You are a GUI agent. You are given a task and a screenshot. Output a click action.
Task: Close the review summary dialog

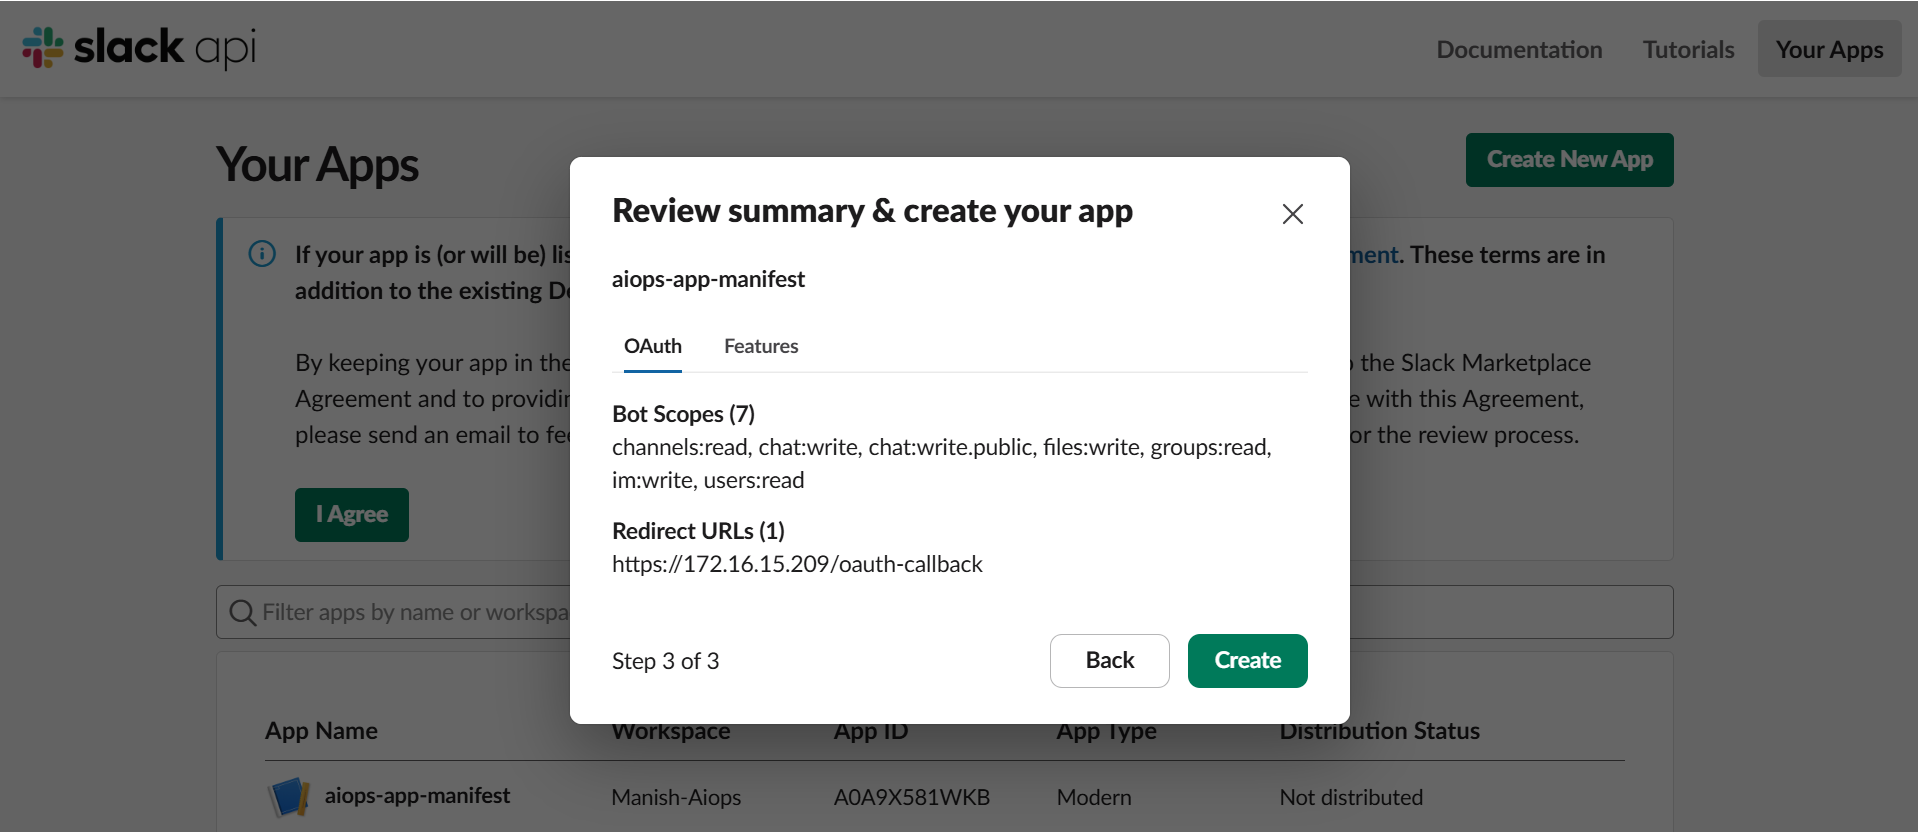1292,214
